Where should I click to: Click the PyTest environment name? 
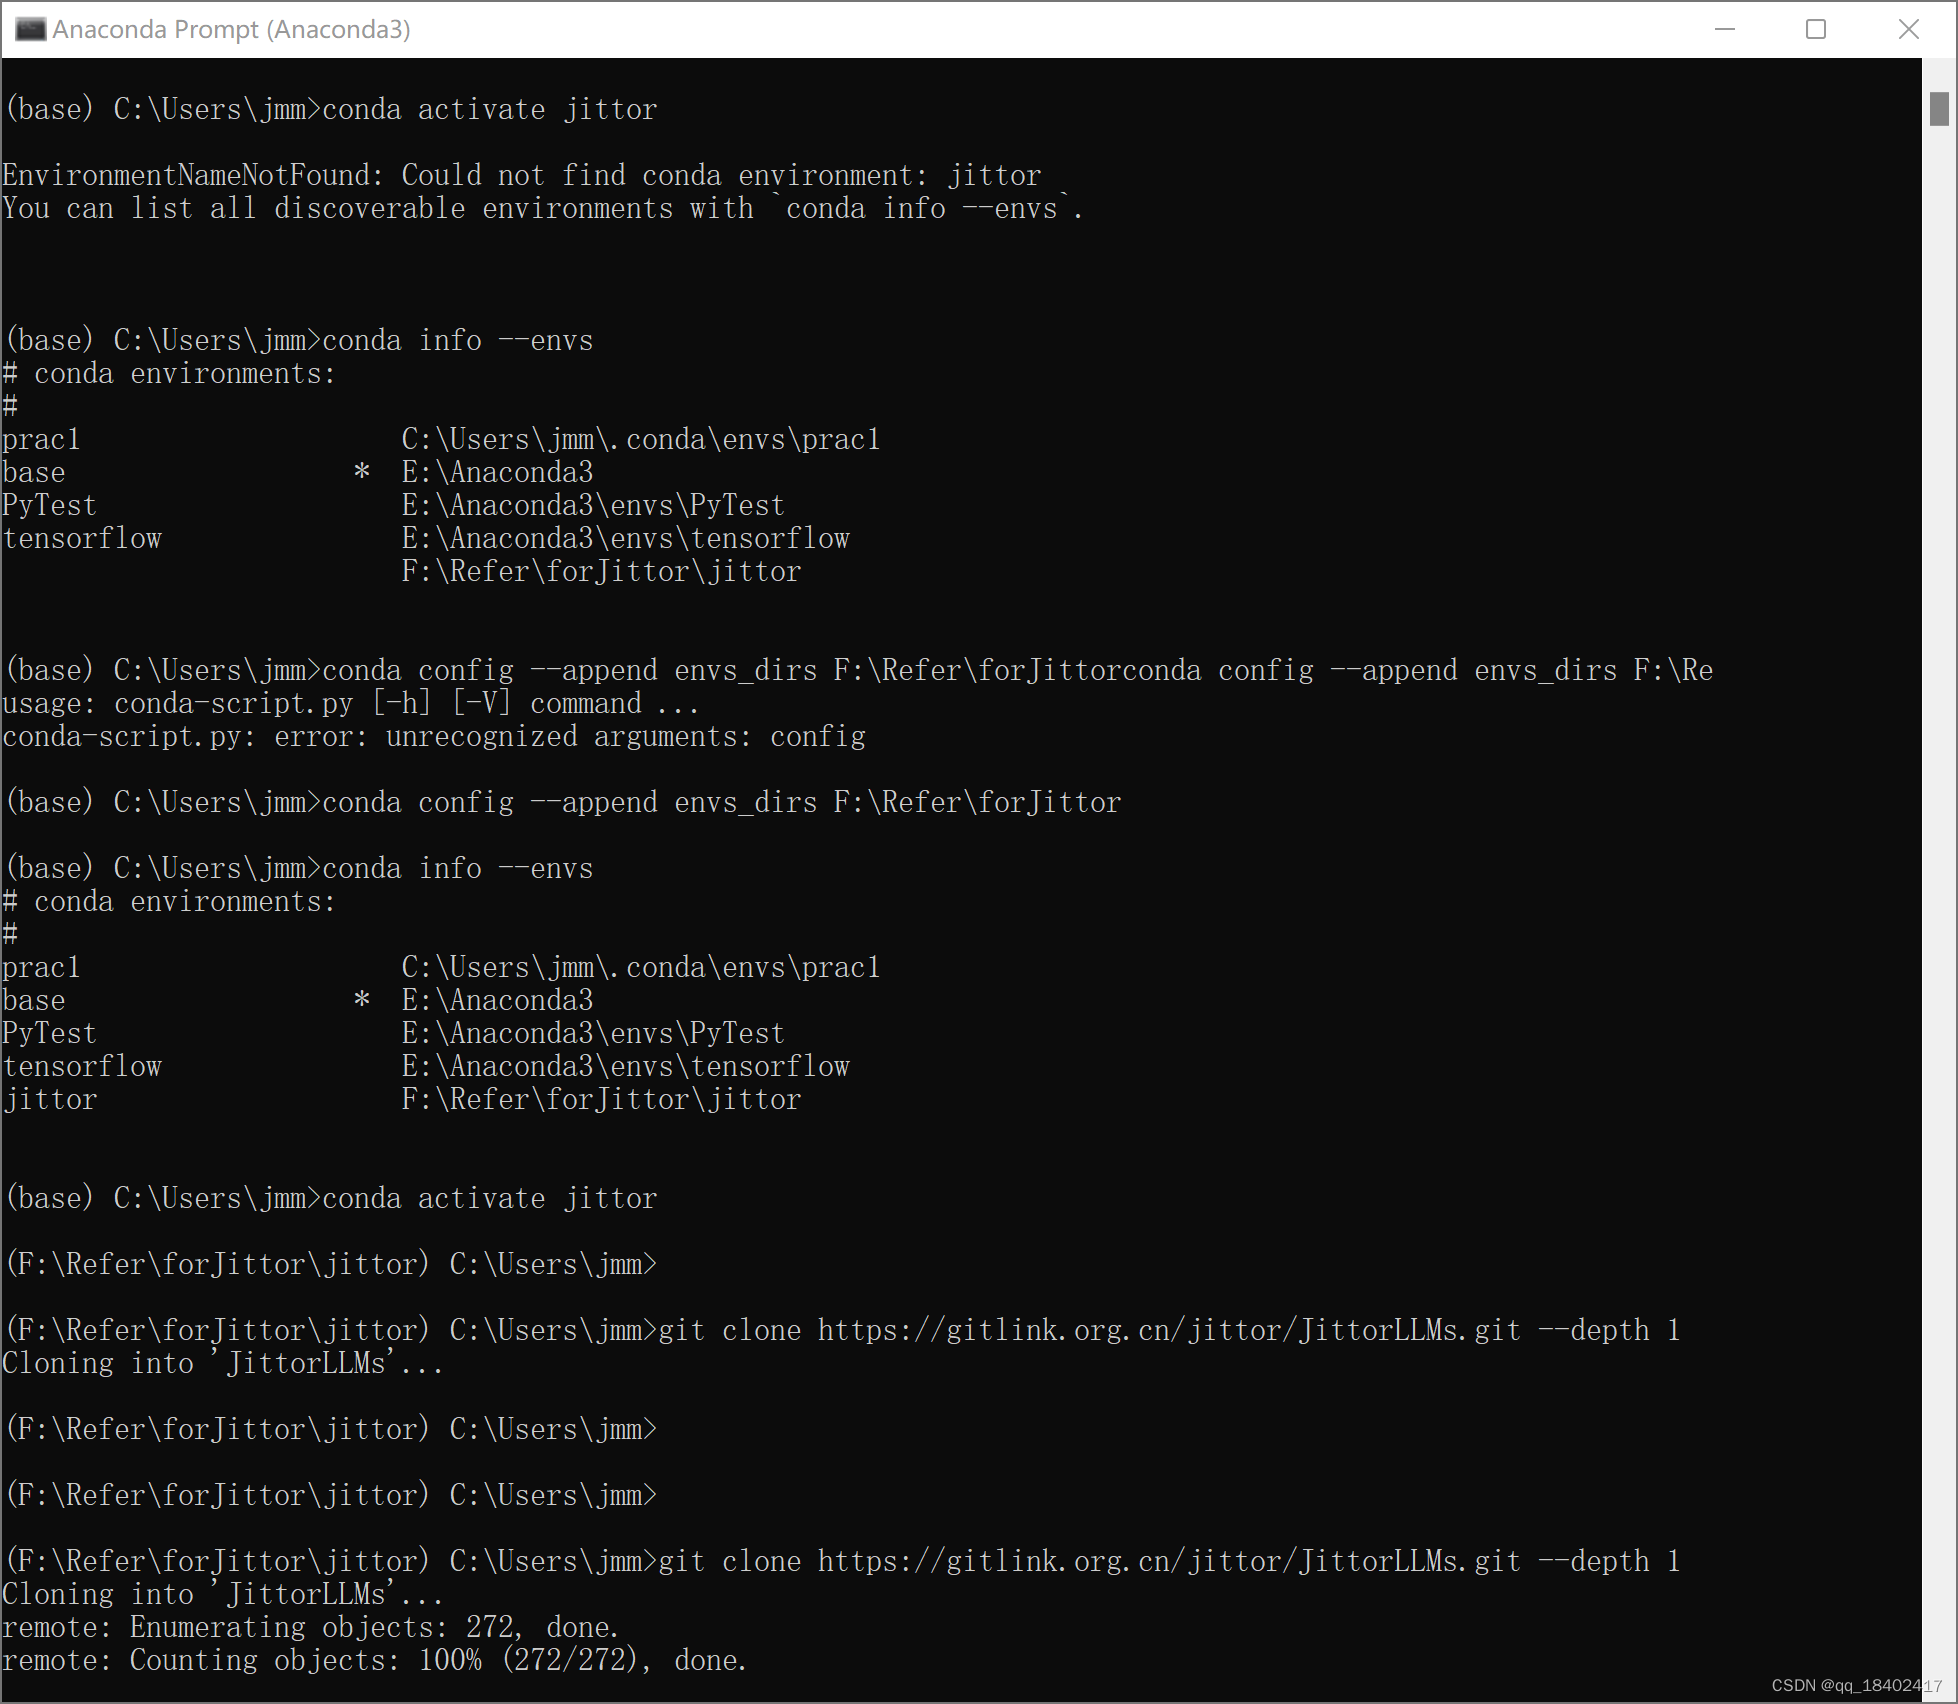coord(49,1032)
